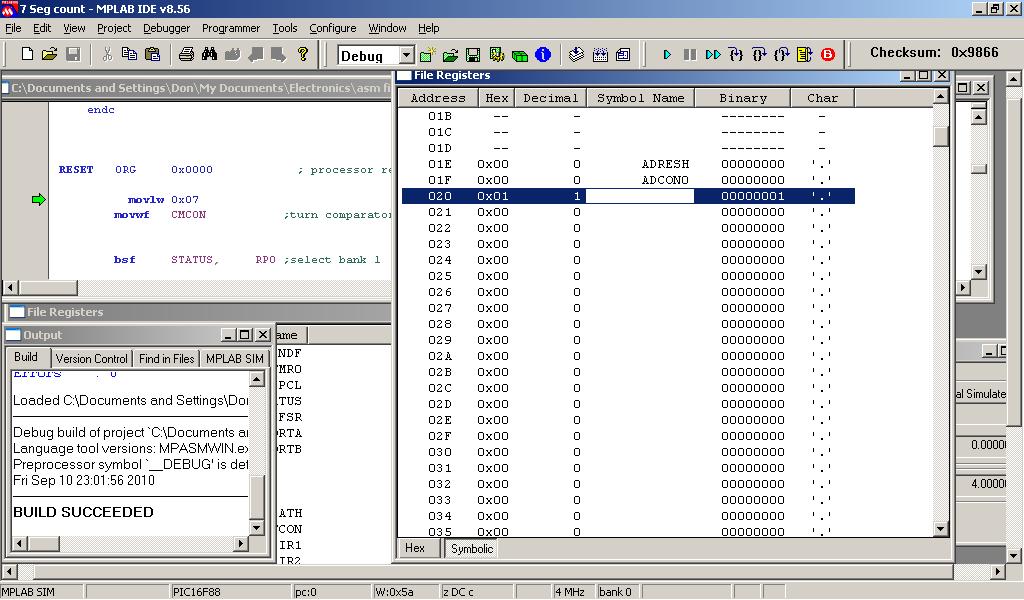Image resolution: width=1024 pixels, height=600 pixels.
Task: Open the Debugger menu
Action: click(x=167, y=28)
